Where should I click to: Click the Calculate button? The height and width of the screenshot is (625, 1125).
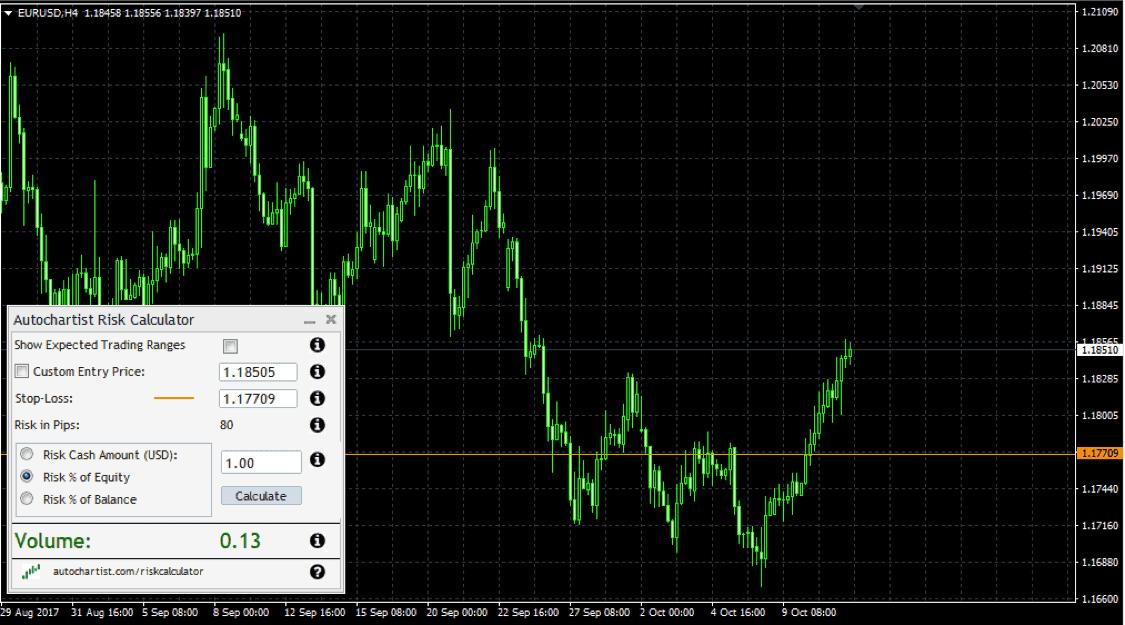261,496
